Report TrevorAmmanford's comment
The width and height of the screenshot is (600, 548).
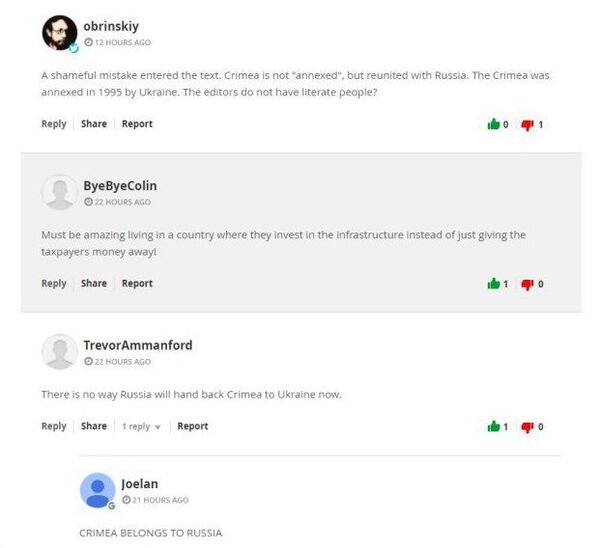tap(193, 426)
